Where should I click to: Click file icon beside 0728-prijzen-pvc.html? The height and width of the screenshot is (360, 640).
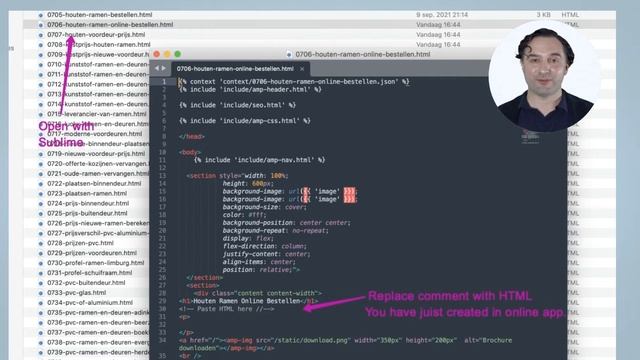(x=40, y=243)
